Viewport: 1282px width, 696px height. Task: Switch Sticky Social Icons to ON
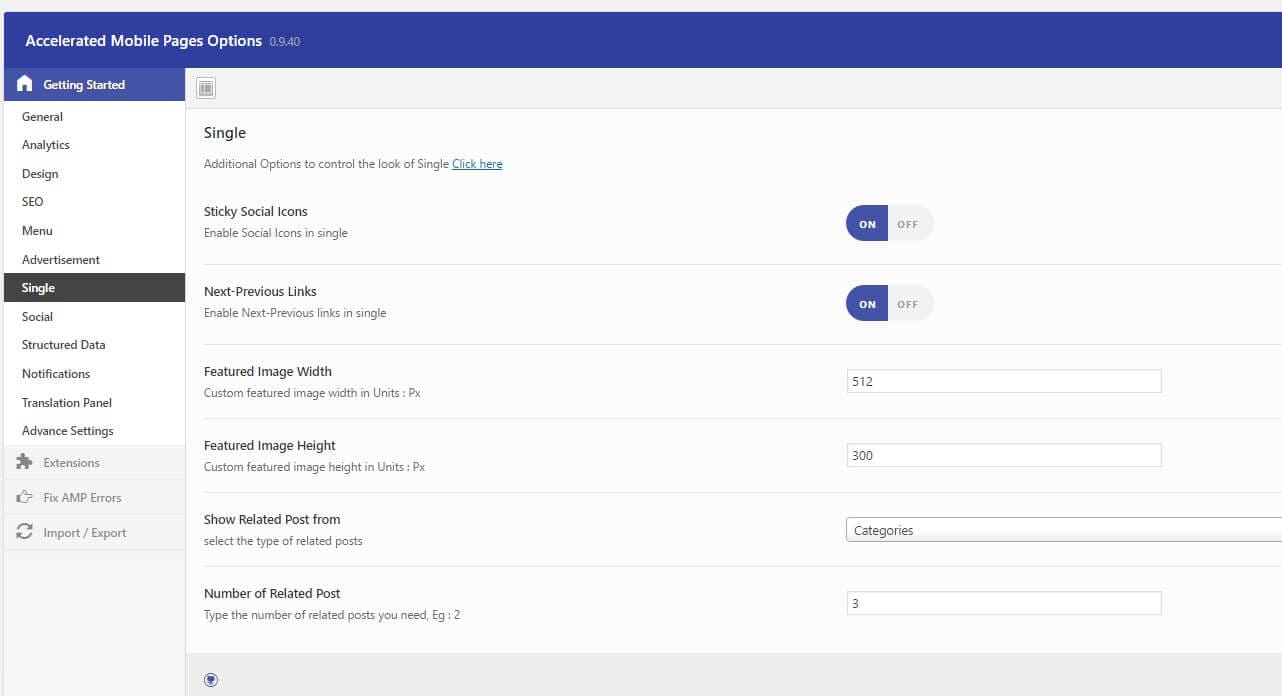pyautogui.click(x=867, y=224)
